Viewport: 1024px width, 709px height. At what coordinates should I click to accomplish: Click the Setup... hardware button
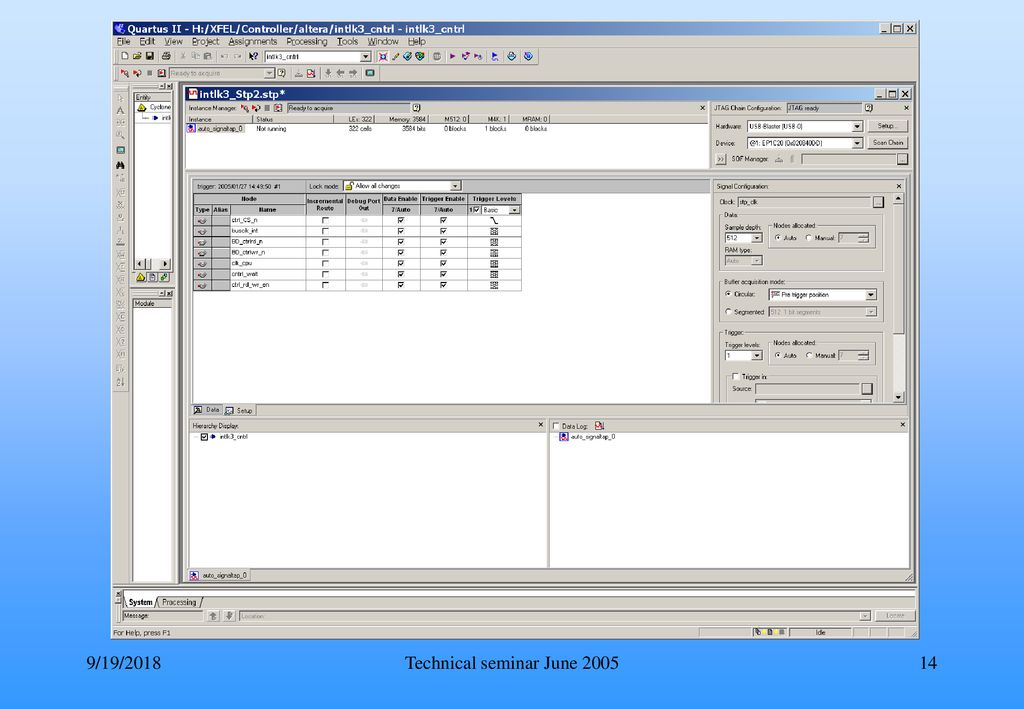click(x=888, y=126)
